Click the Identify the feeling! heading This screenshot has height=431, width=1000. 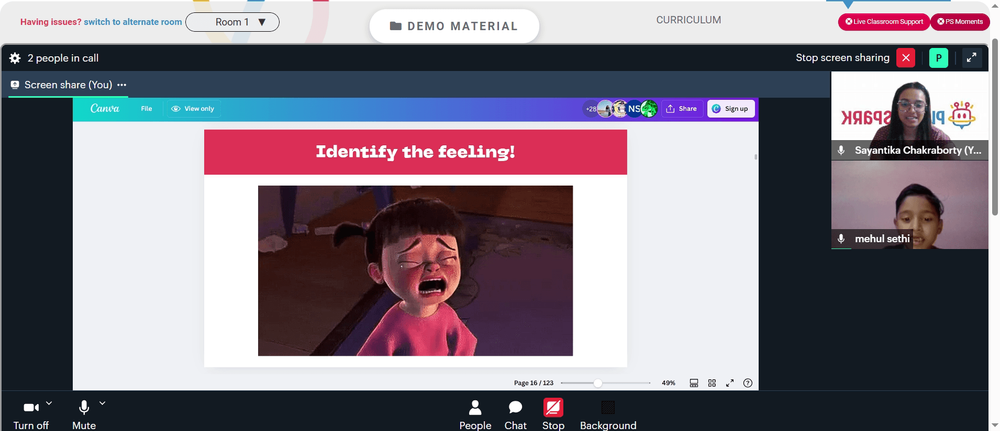415,152
